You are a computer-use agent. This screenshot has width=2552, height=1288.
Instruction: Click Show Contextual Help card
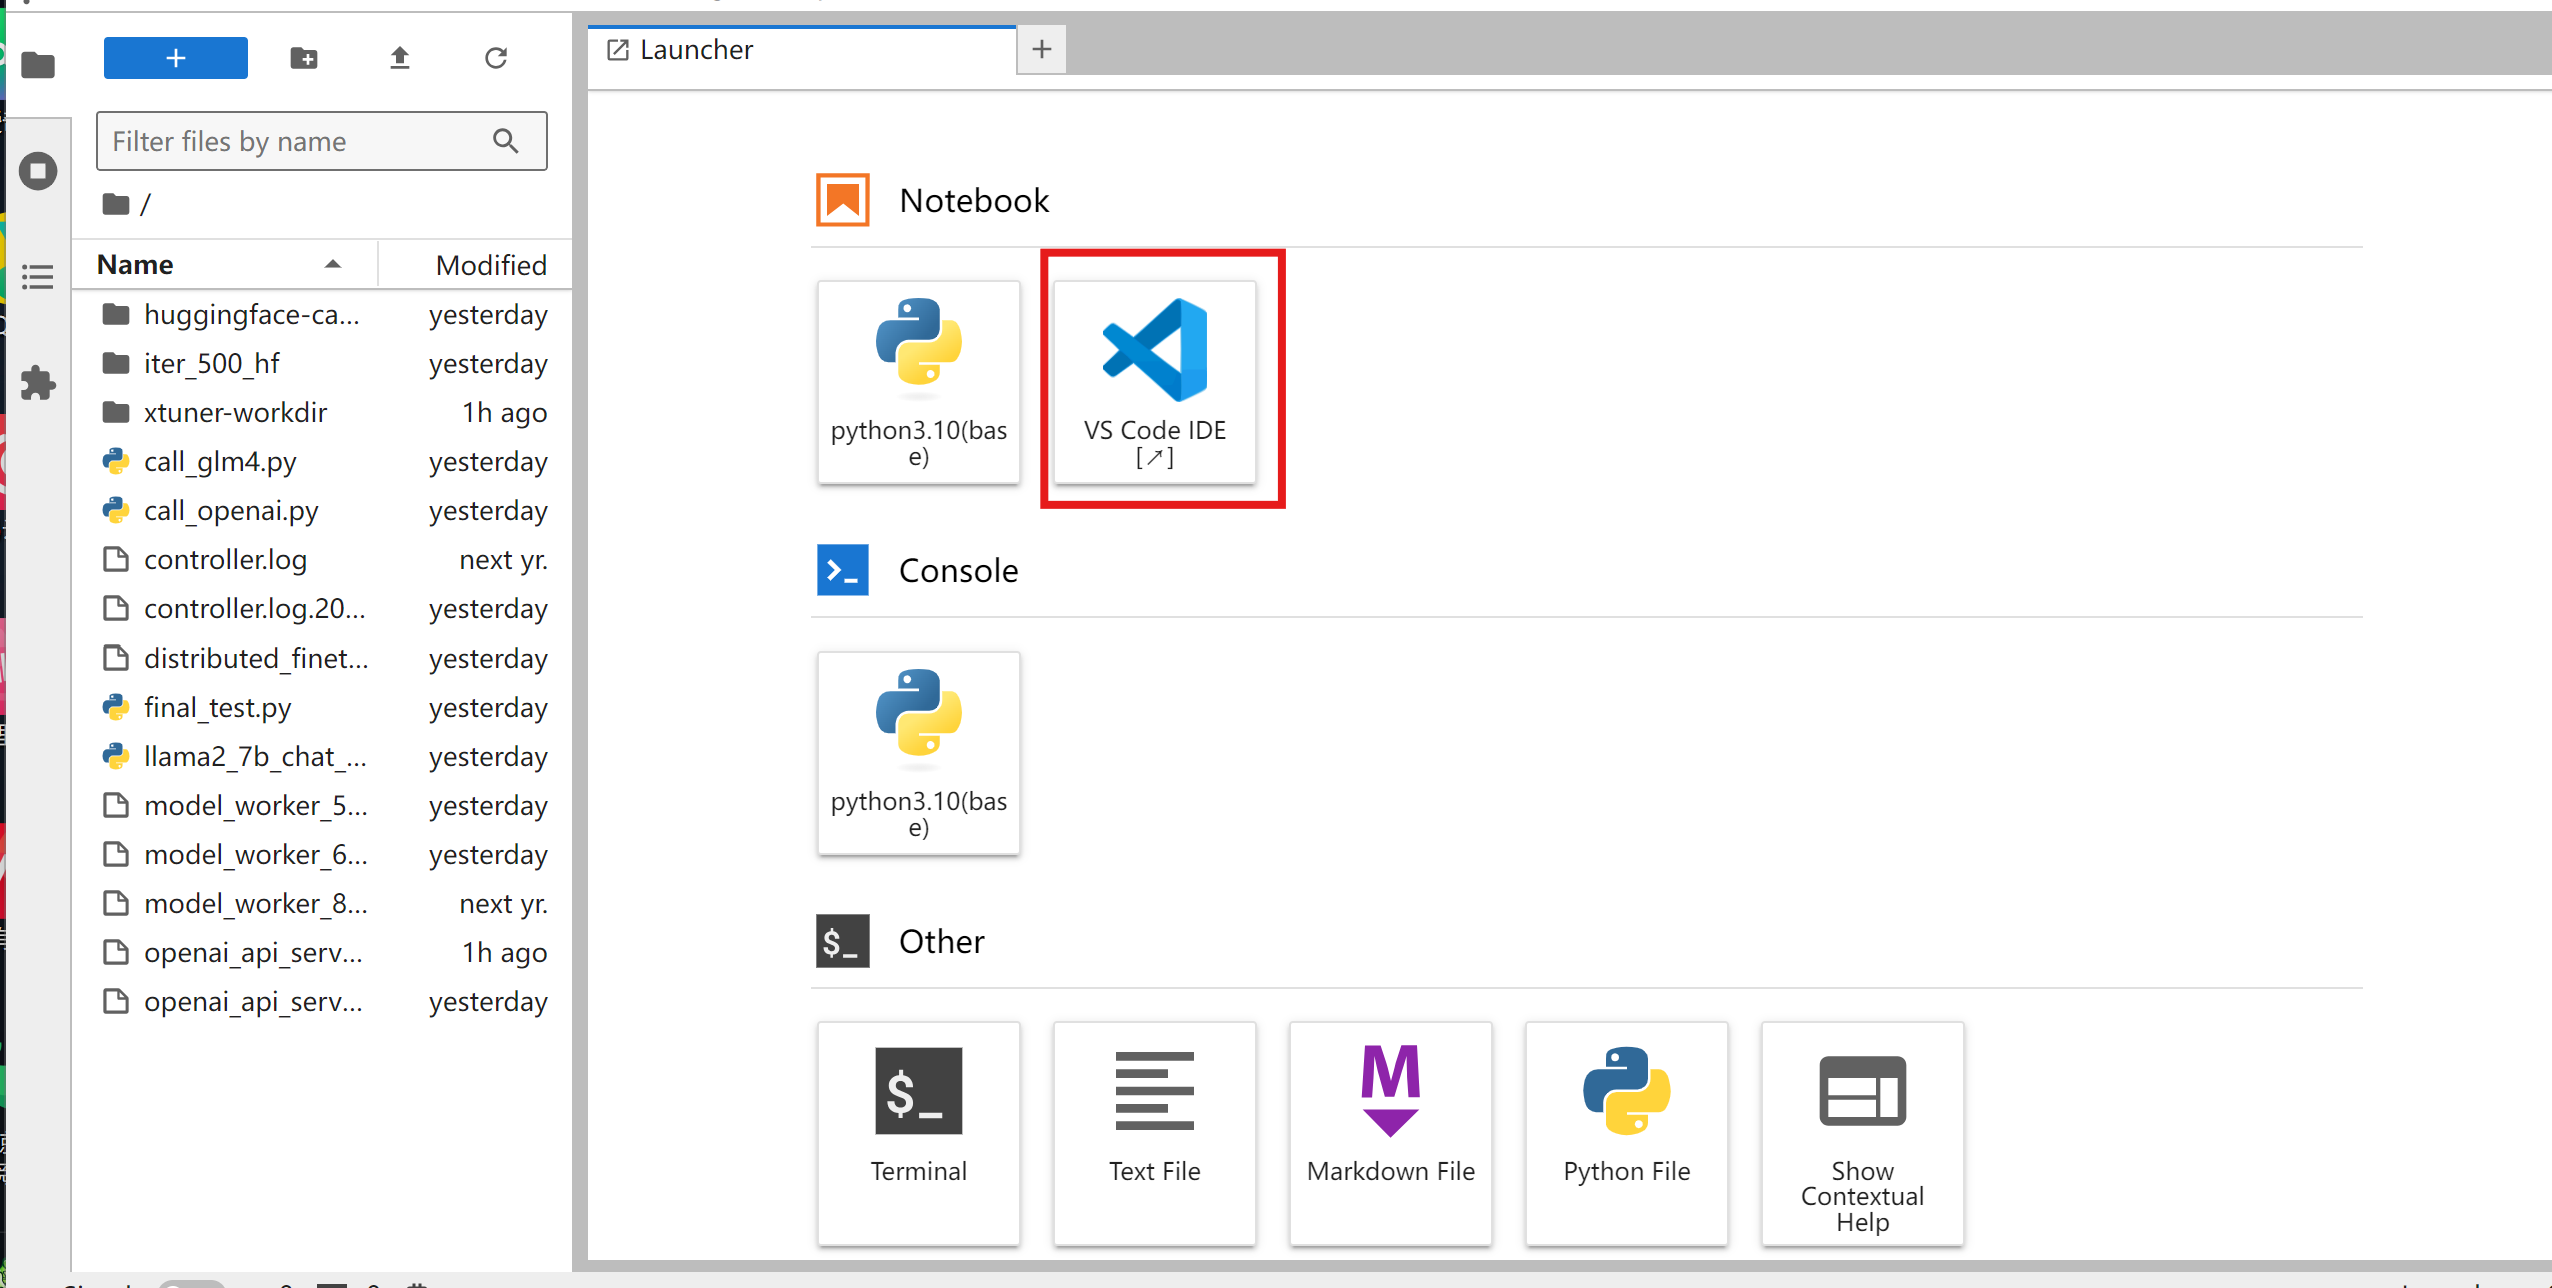[x=1863, y=1133]
